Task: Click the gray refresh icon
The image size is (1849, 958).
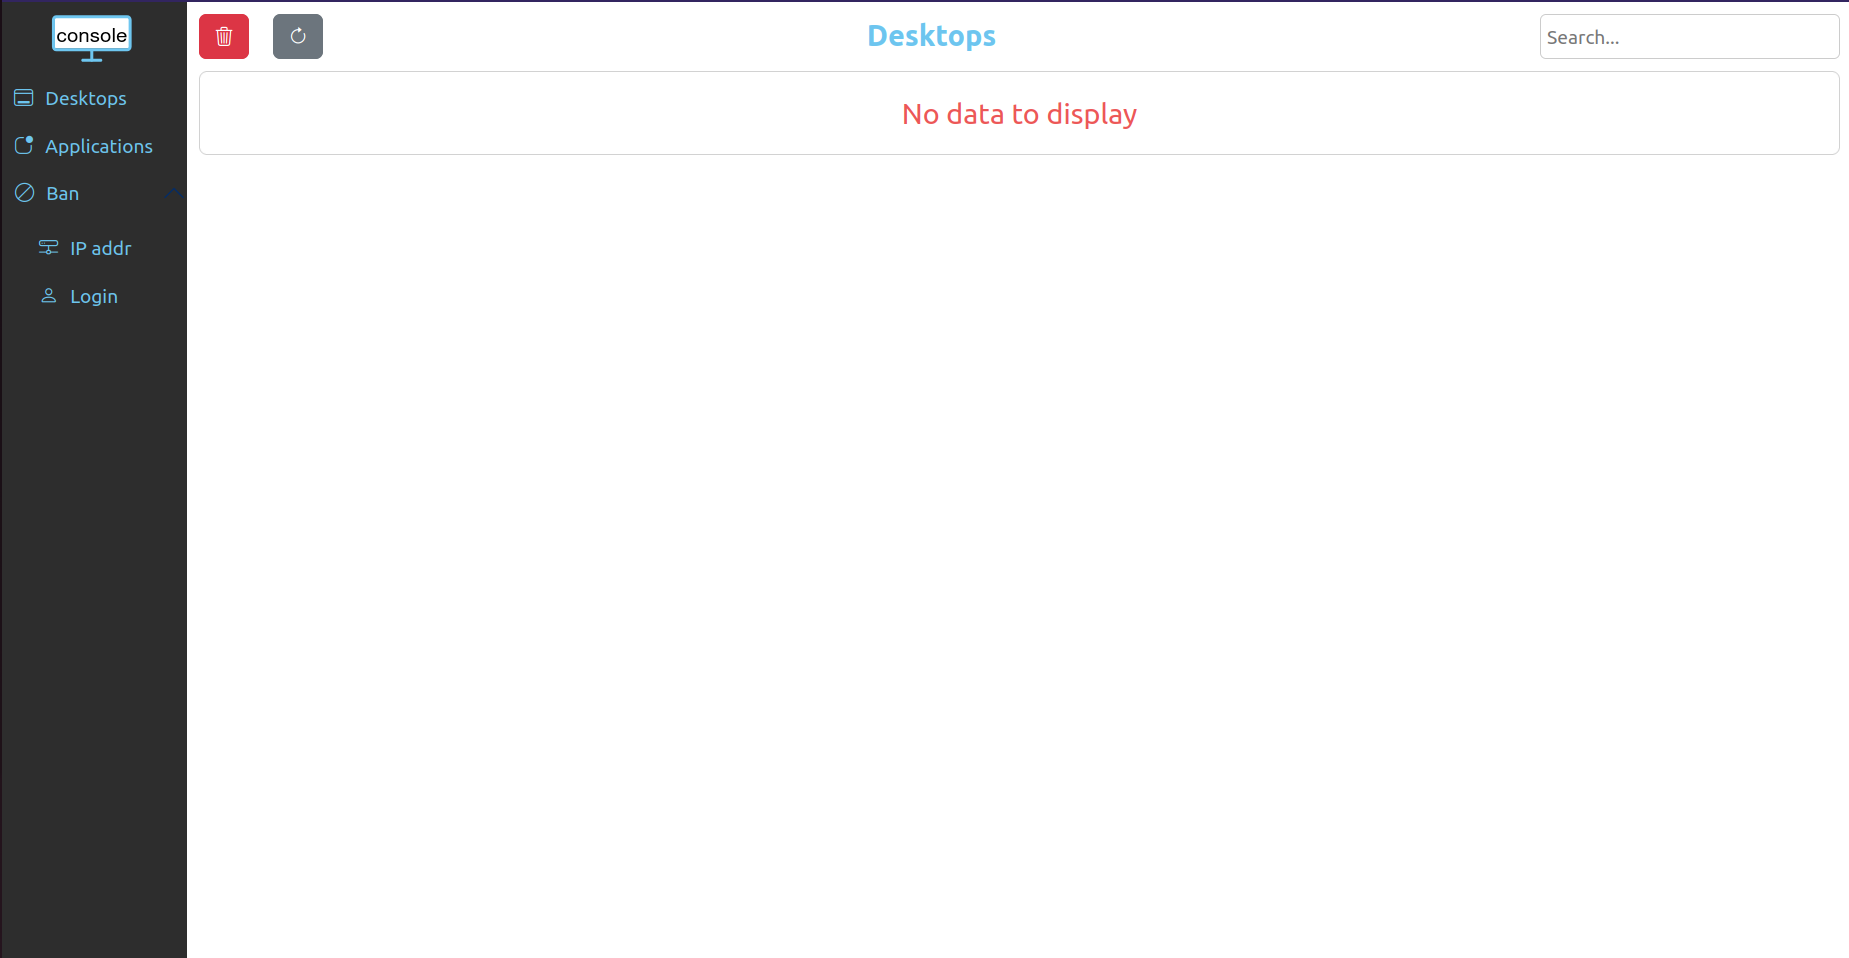Action: pyautogui.click(x=297, y=36)
